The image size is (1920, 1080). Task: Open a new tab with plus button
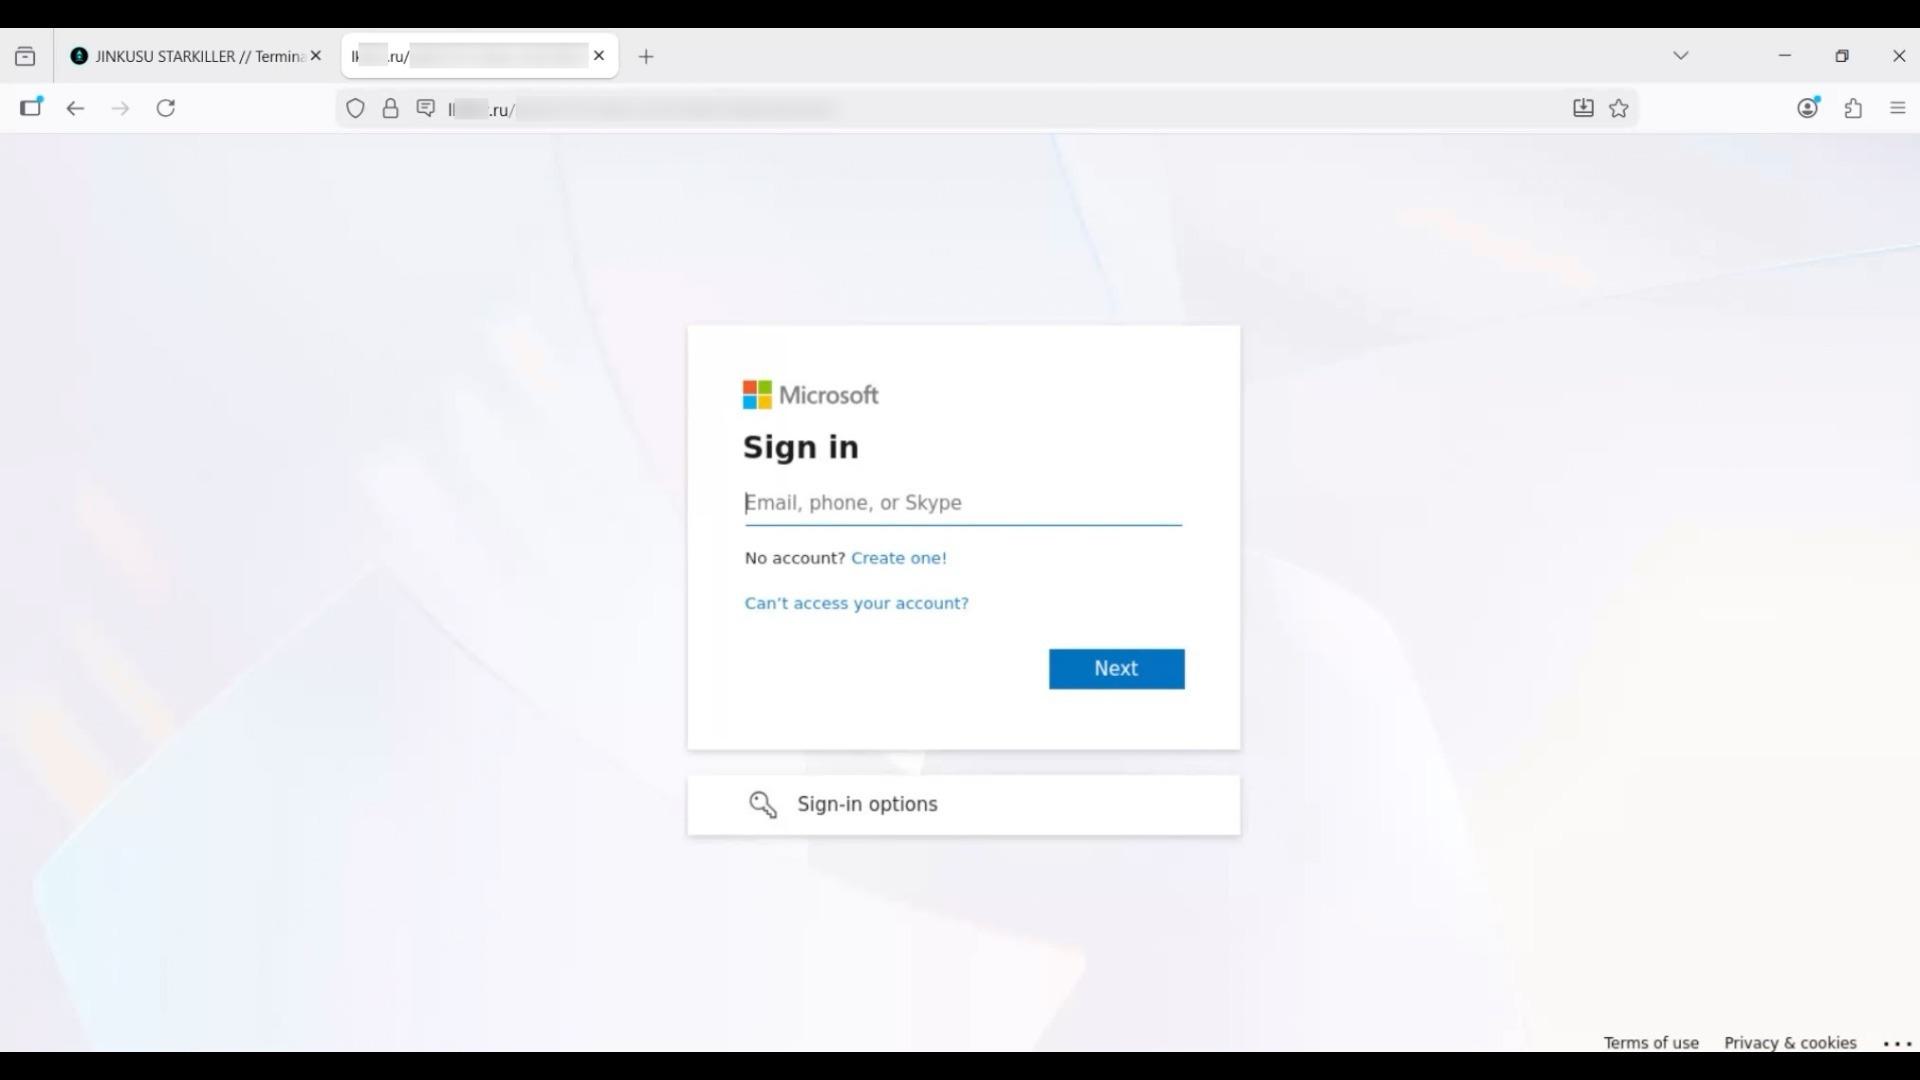646,57
